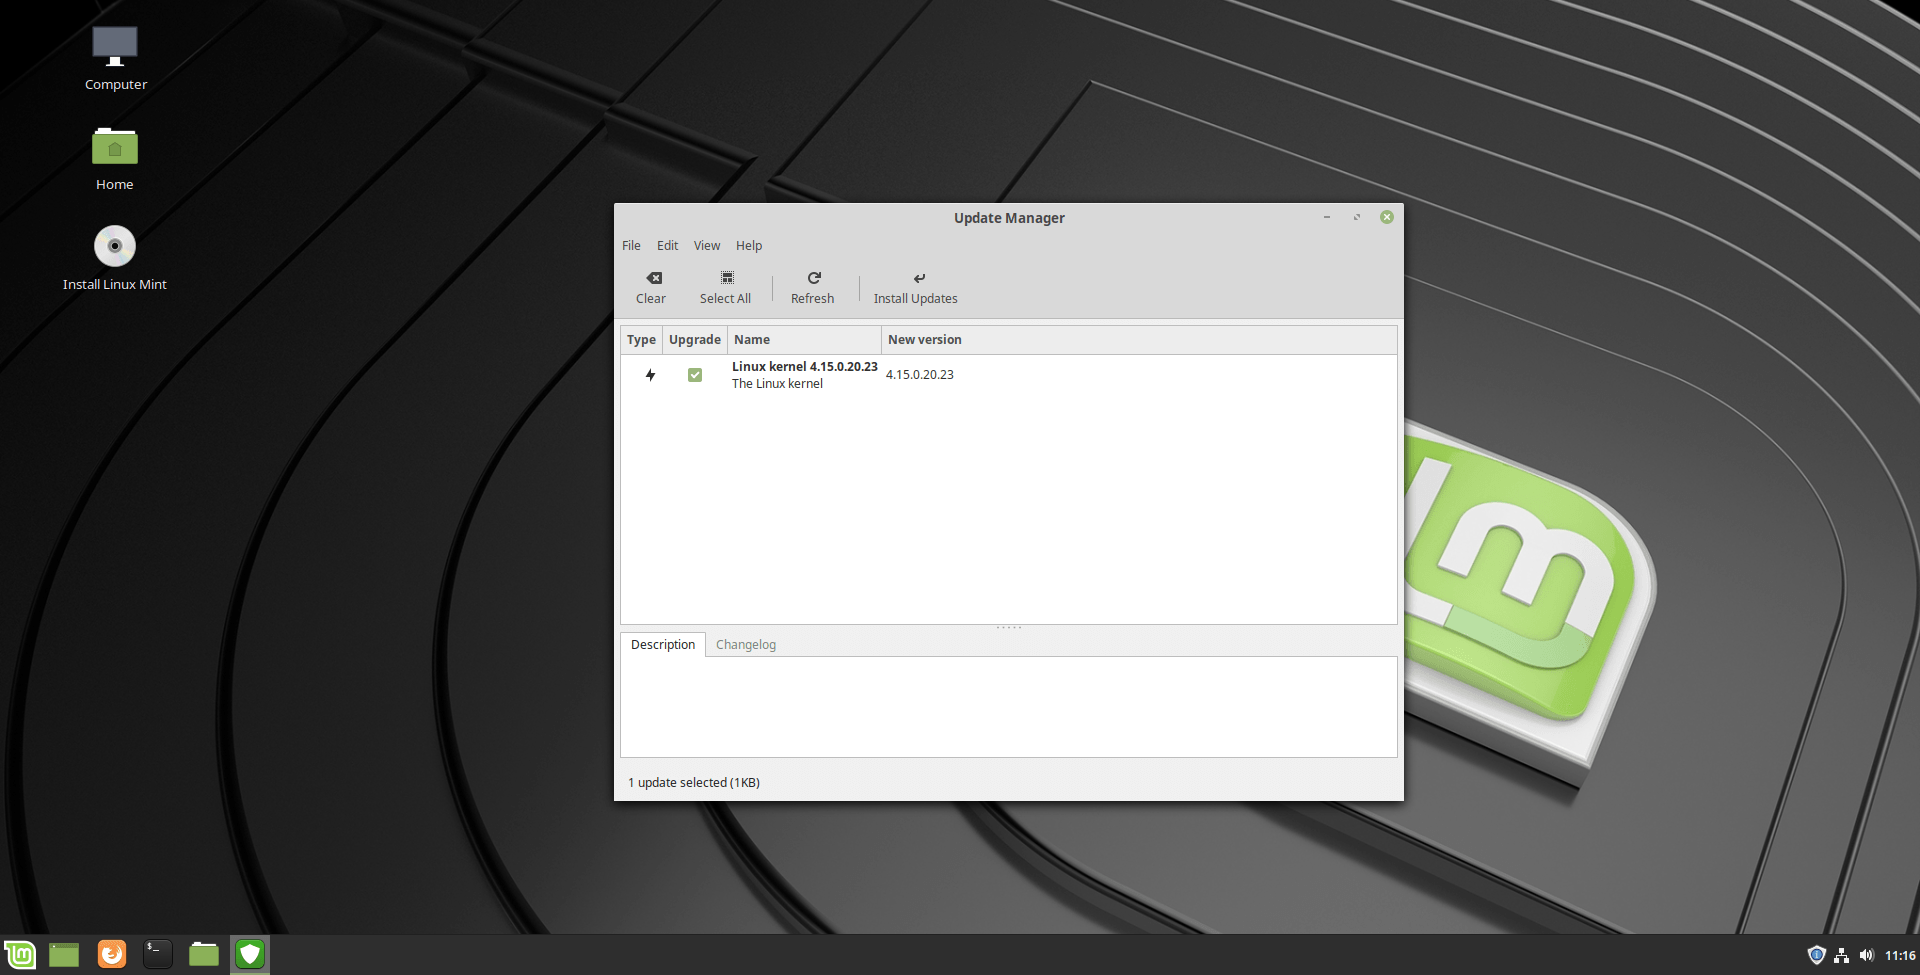
Task: Click the Update Manager title bar
Action: click(x=1009, y=218)
